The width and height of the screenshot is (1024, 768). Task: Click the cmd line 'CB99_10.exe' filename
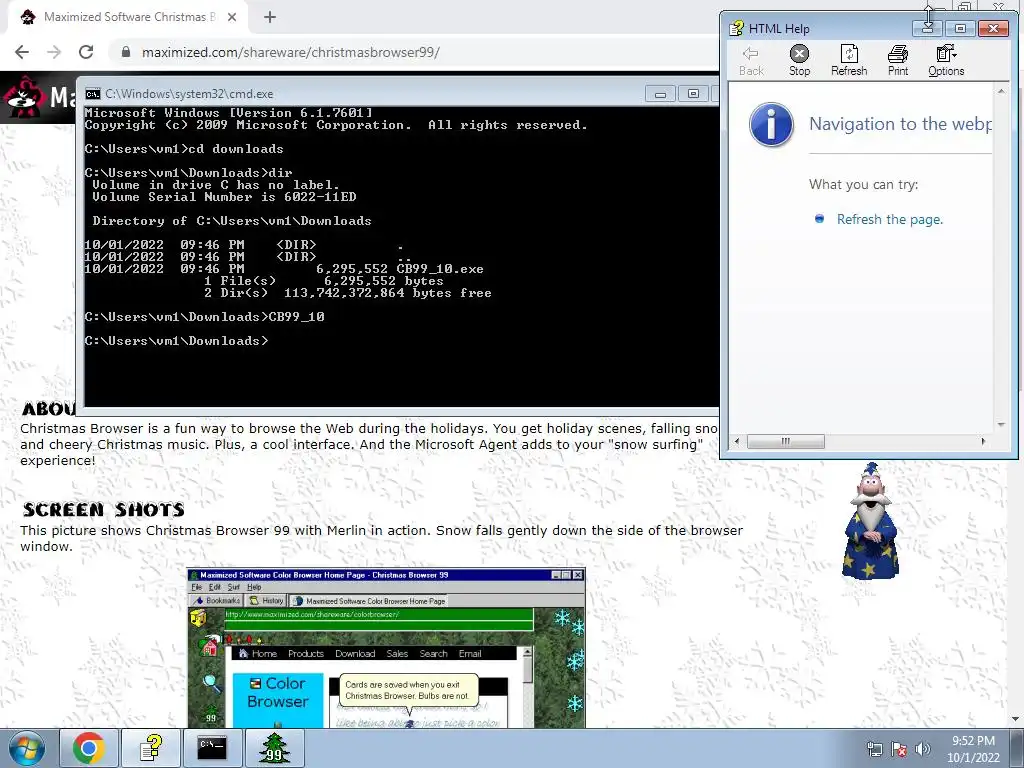pos(440,269)
